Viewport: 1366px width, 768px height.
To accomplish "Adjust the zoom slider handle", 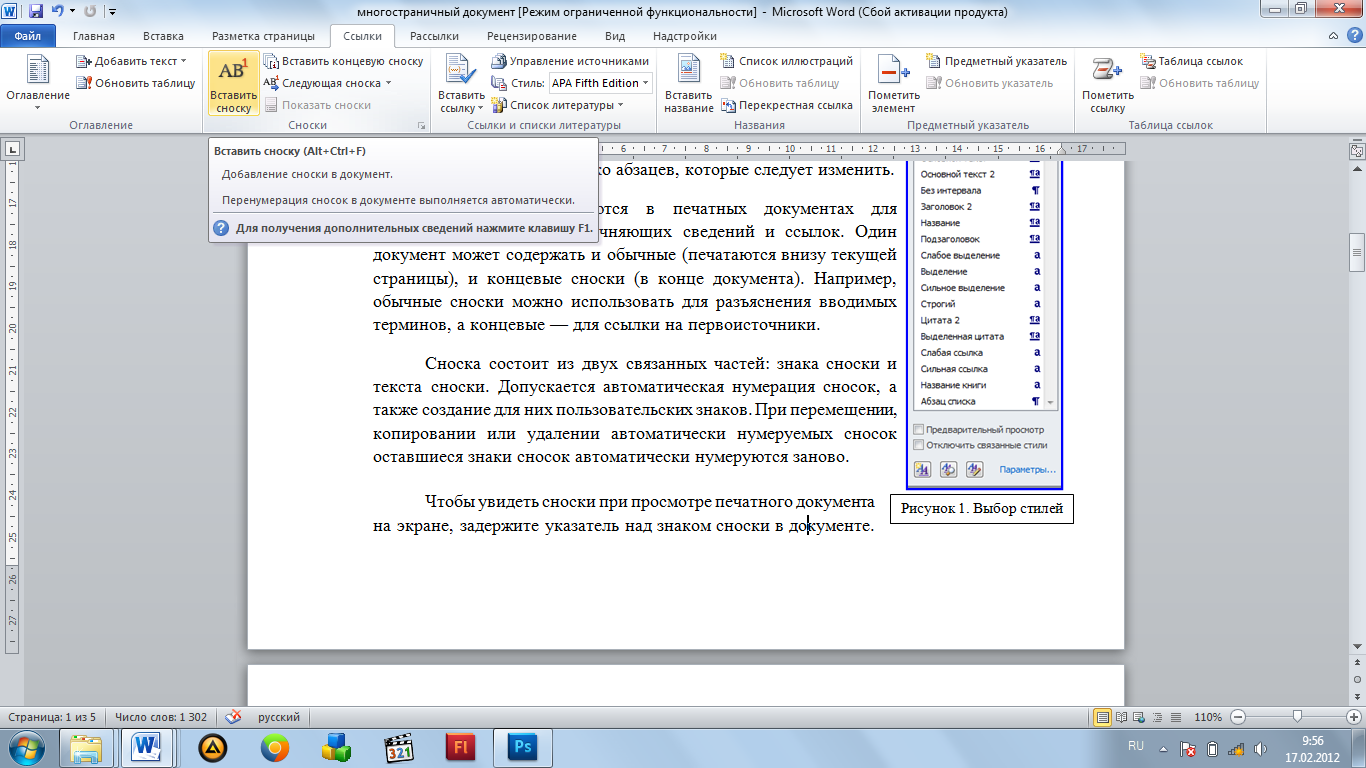I will click(x=1297, y=717).
